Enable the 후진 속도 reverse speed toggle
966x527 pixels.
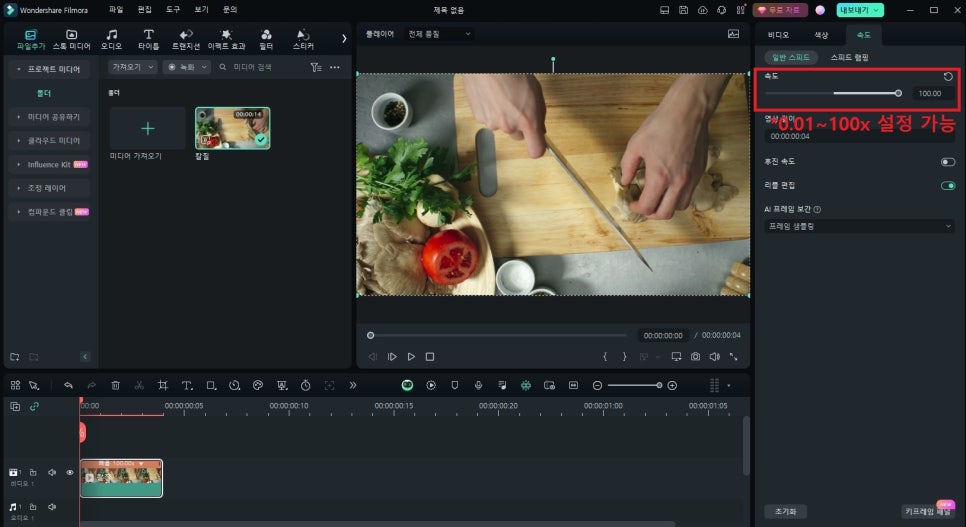pos(947,161)
